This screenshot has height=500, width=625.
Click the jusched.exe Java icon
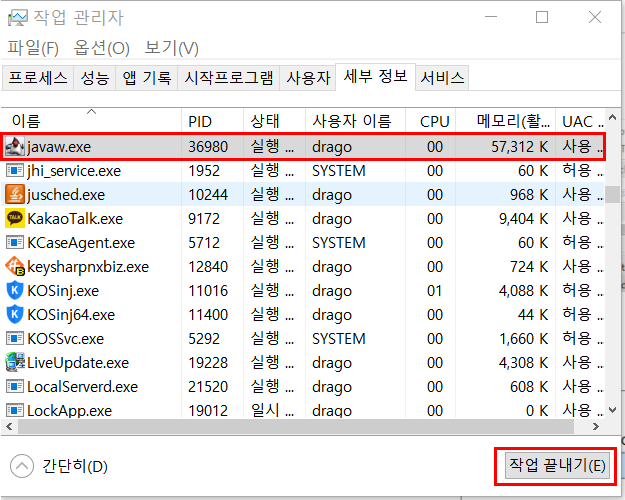pos(15,195)
